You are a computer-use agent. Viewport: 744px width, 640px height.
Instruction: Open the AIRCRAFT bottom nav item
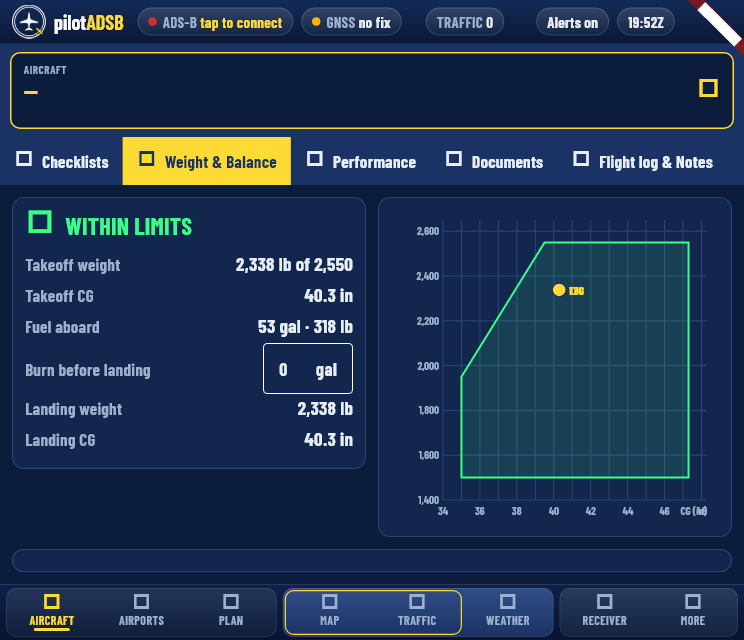point(52,612)
